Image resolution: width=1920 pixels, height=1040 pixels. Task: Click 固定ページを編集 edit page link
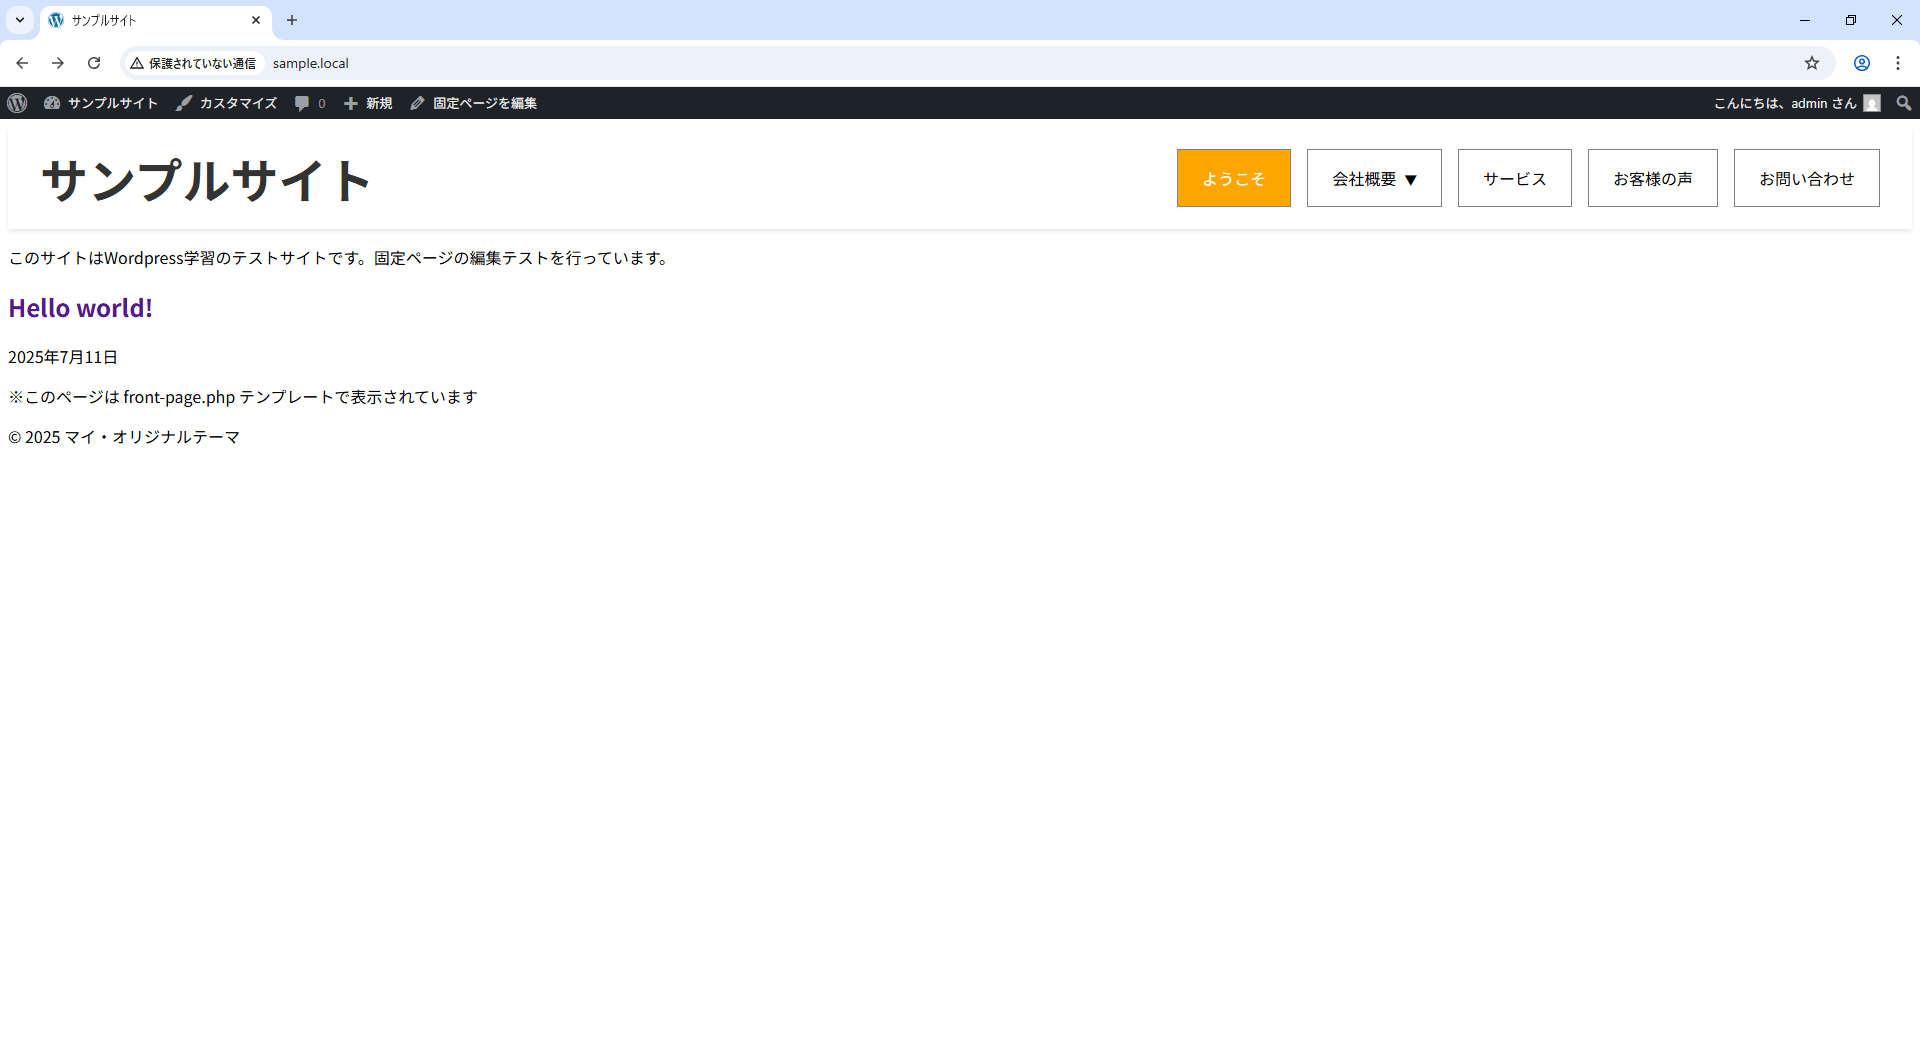pyautogui.click(x=474, y=103)
